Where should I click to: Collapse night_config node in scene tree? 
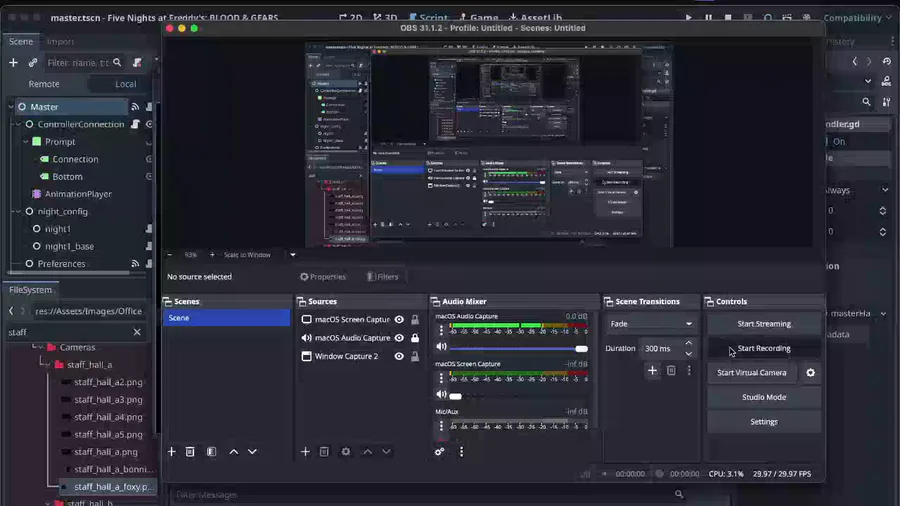tap(18, 212)
